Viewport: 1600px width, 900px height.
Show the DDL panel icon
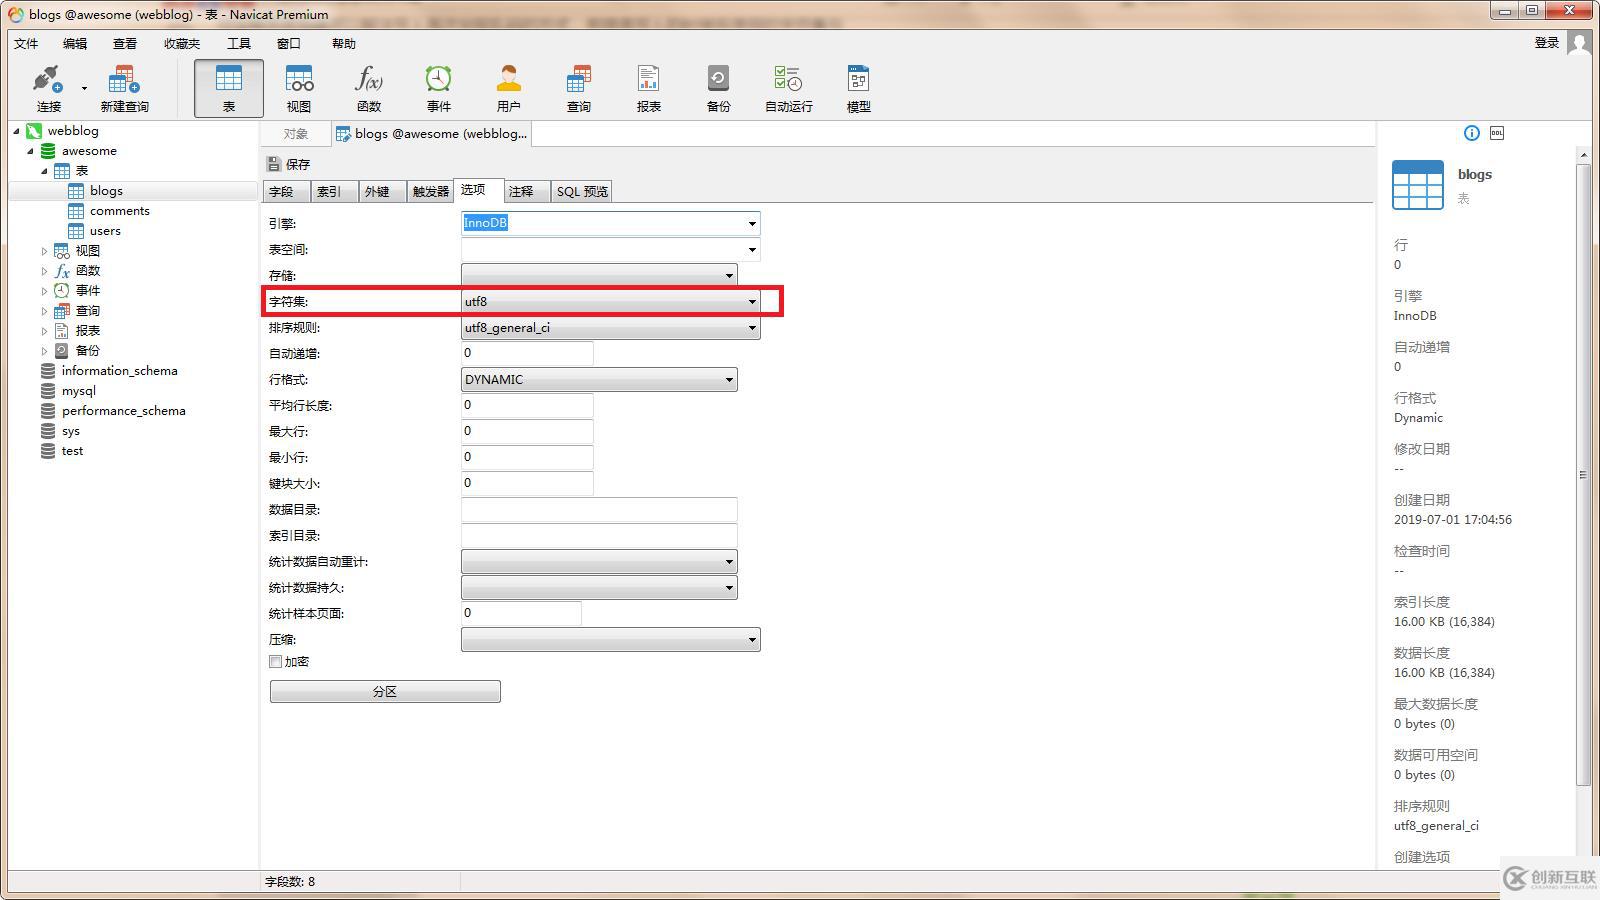pyautogui.click(x=1497, y=133)
